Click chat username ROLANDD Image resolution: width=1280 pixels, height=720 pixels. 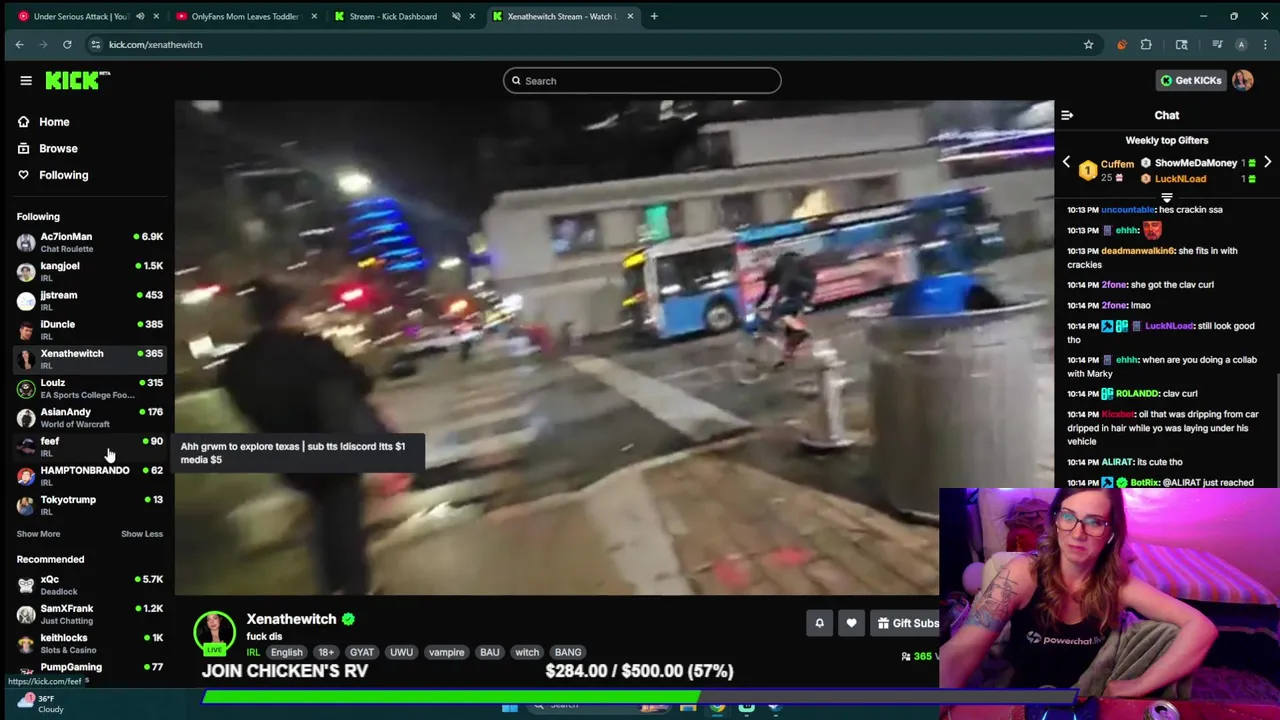tap(1137, 394)
